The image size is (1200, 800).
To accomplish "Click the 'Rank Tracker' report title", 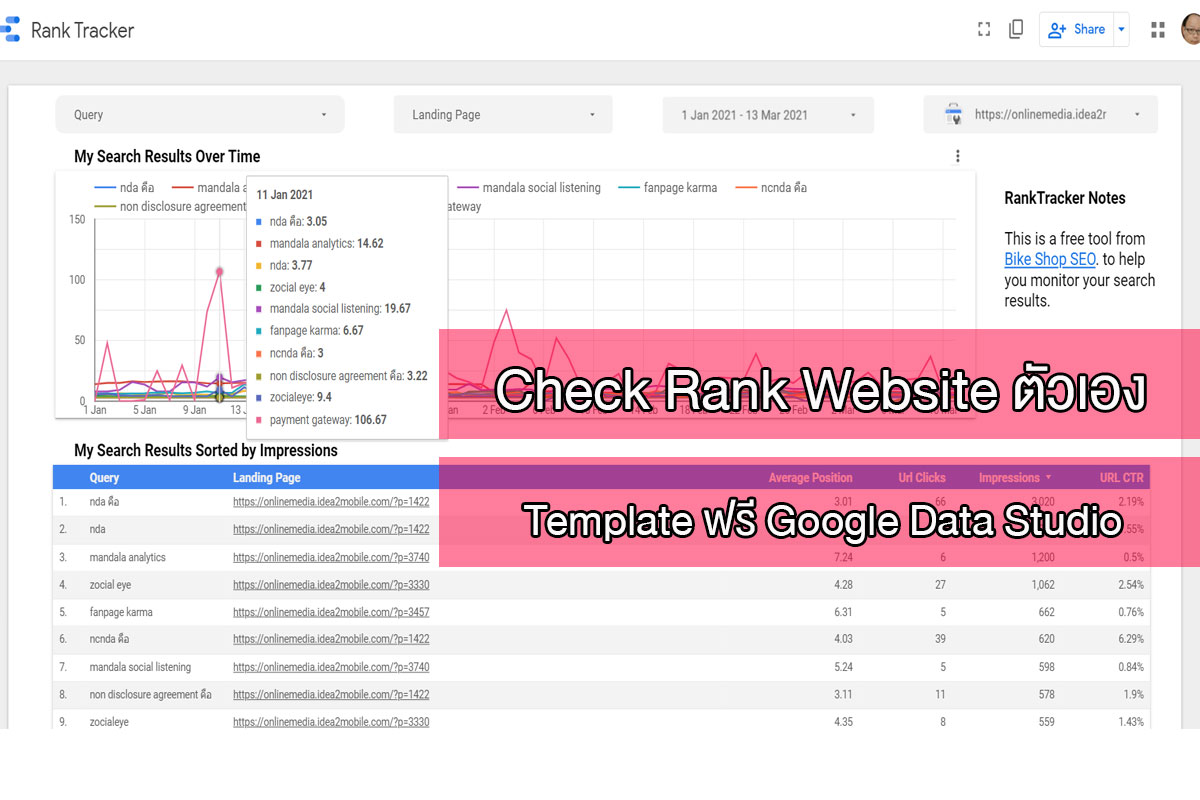I will coord(82,30).
